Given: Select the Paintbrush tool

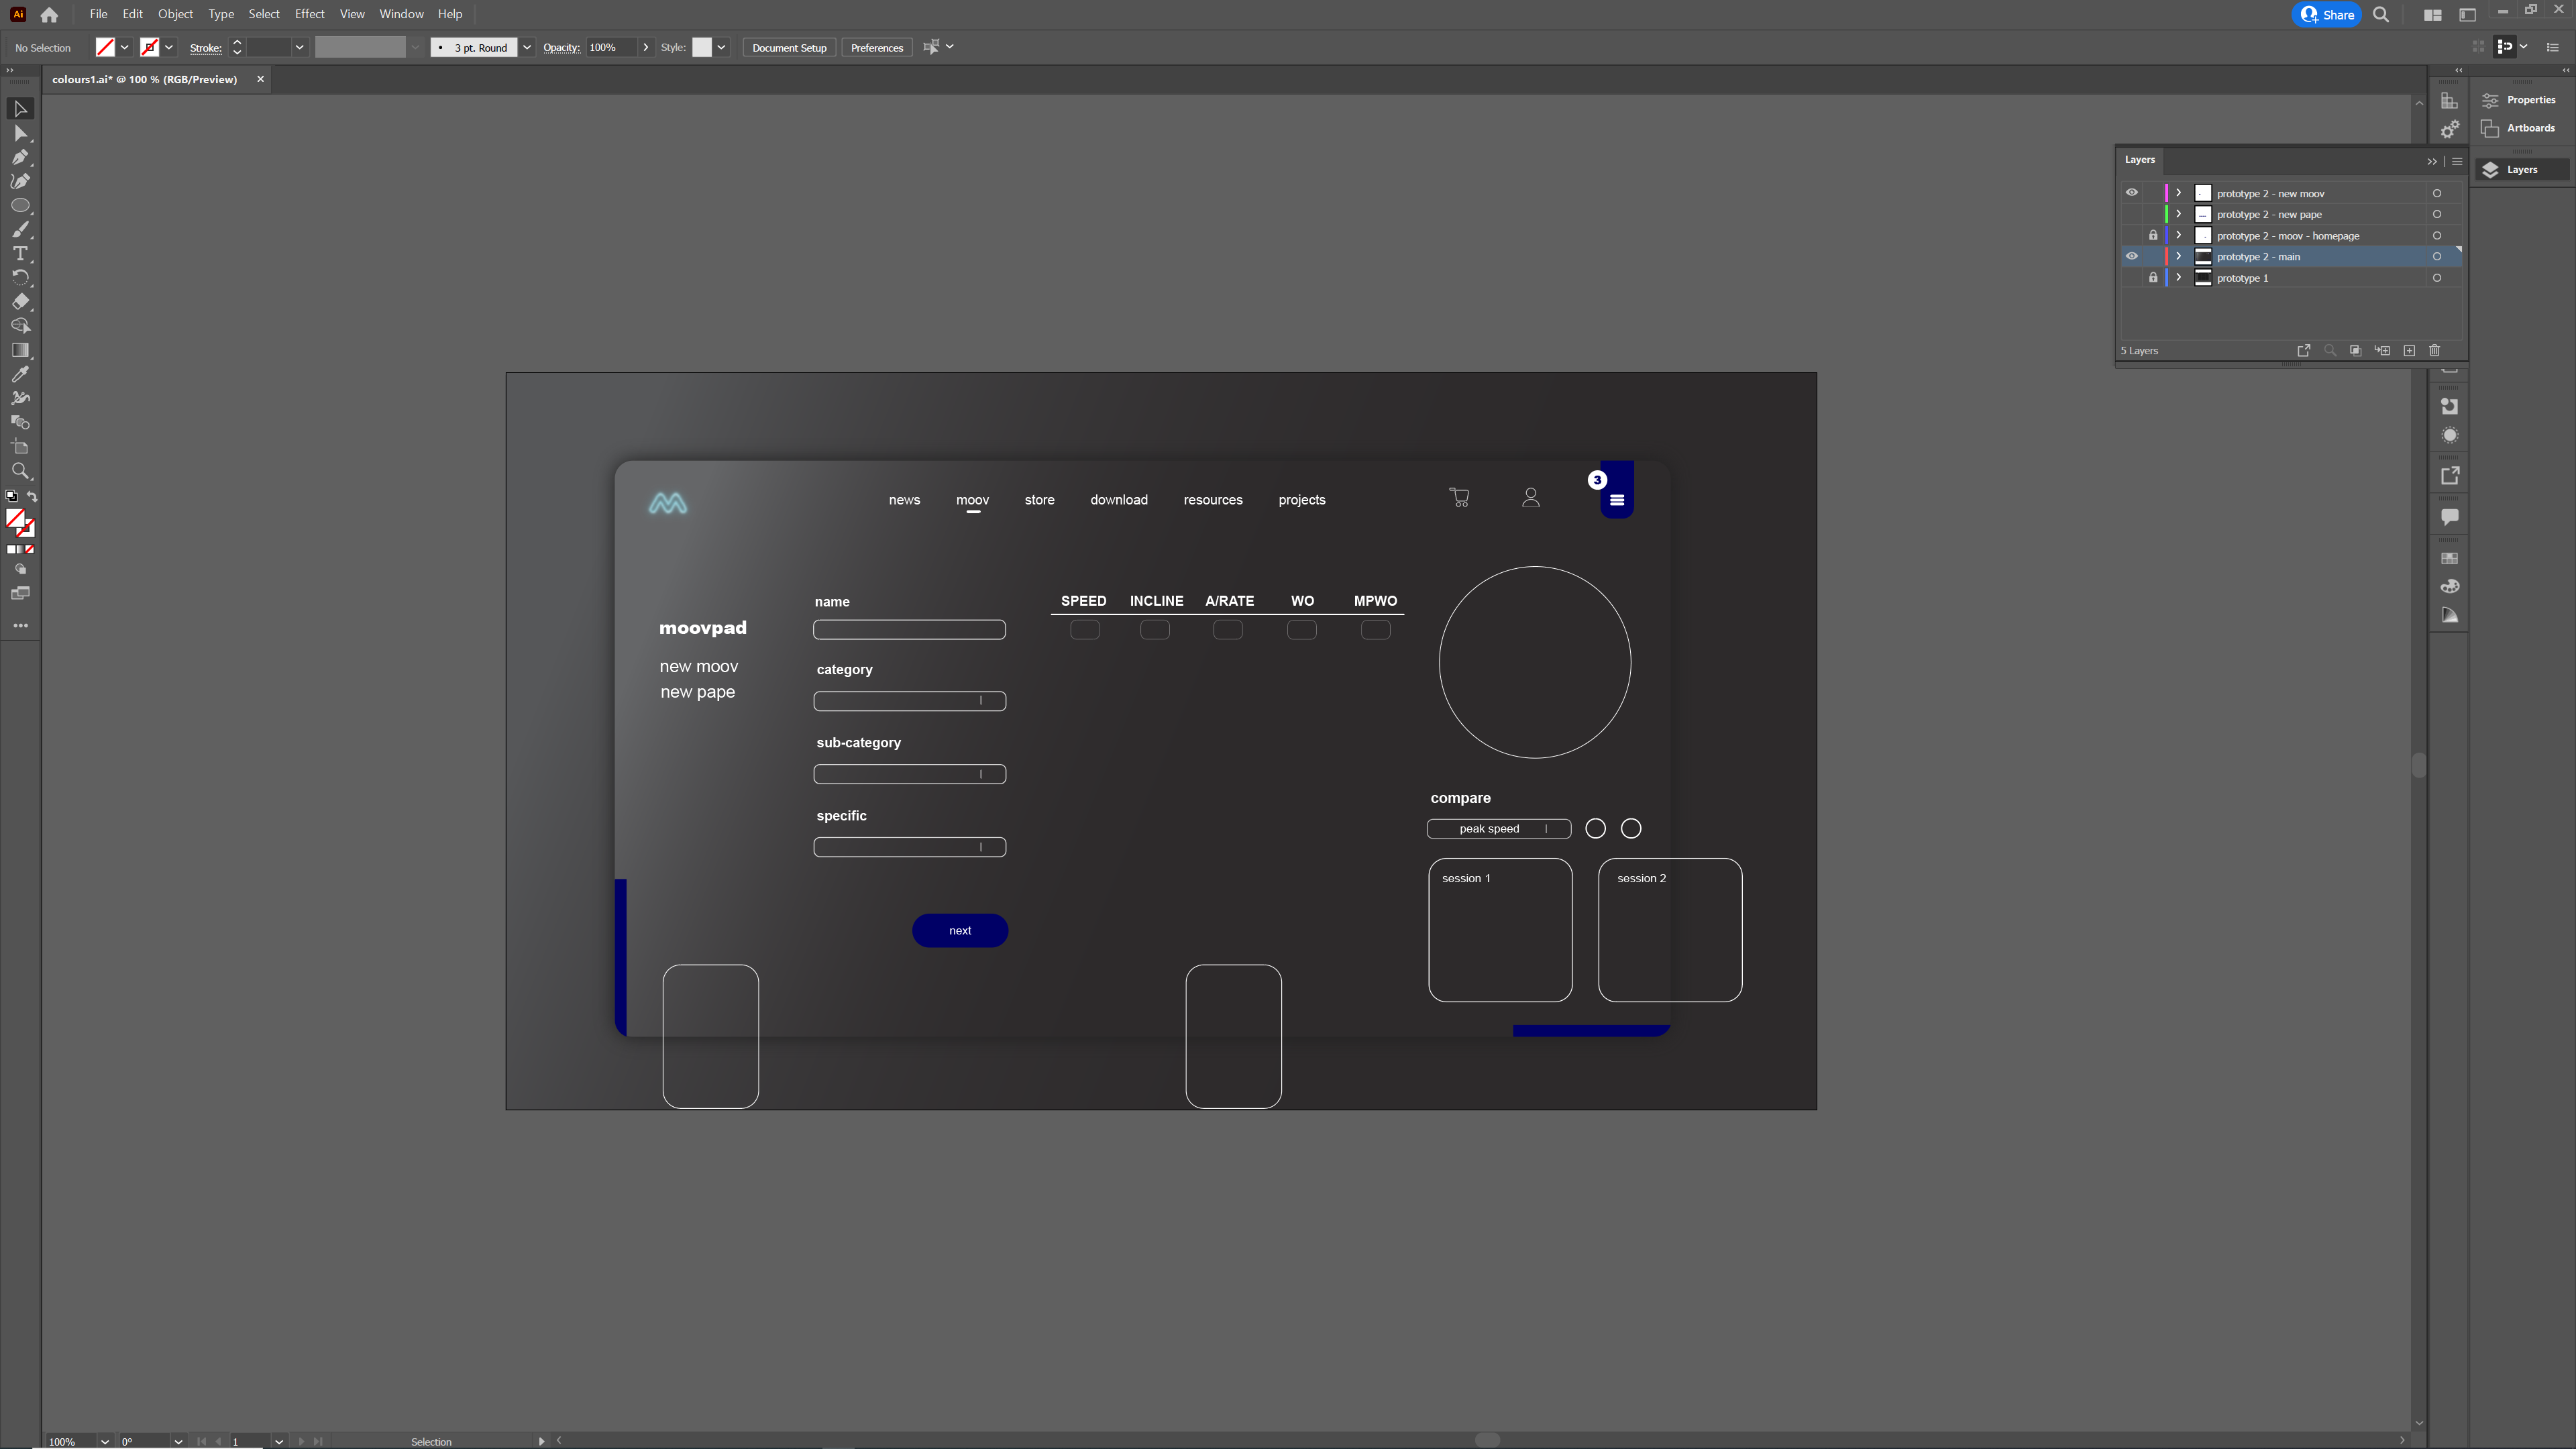Looking at the screenshot, I should [20, 230].
